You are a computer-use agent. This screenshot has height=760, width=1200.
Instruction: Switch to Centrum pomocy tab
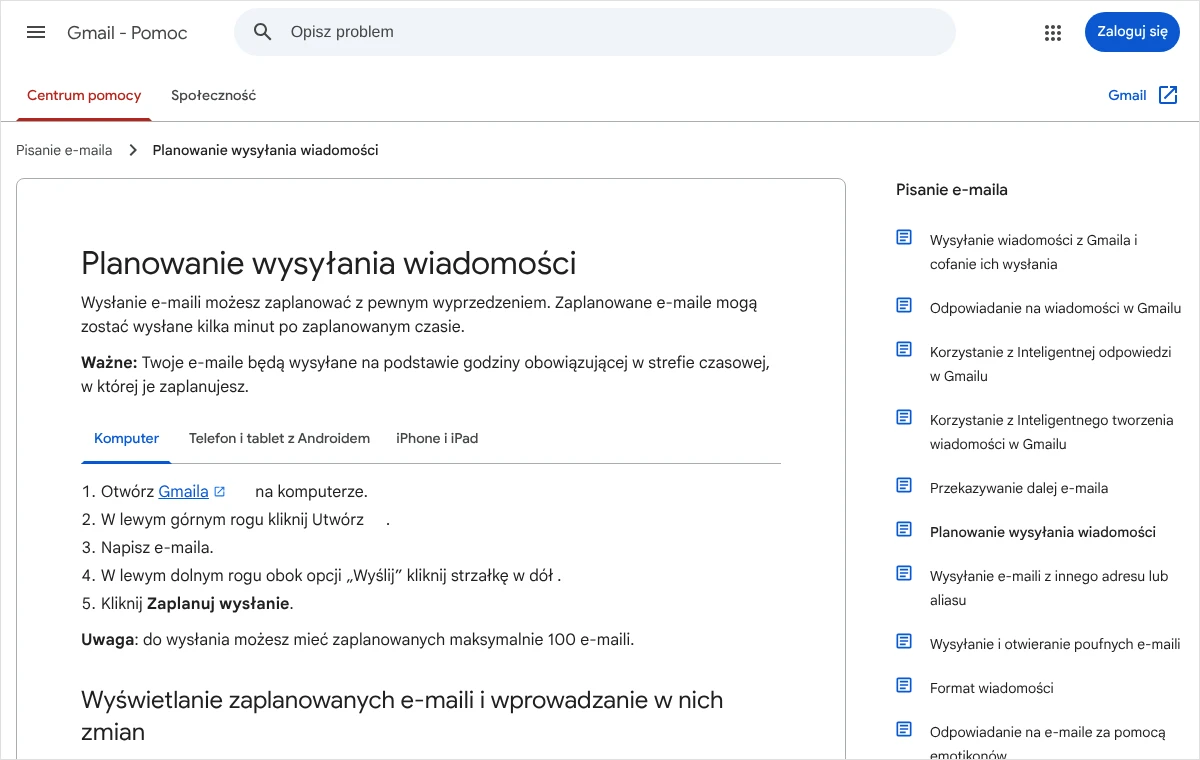[84, 95]
